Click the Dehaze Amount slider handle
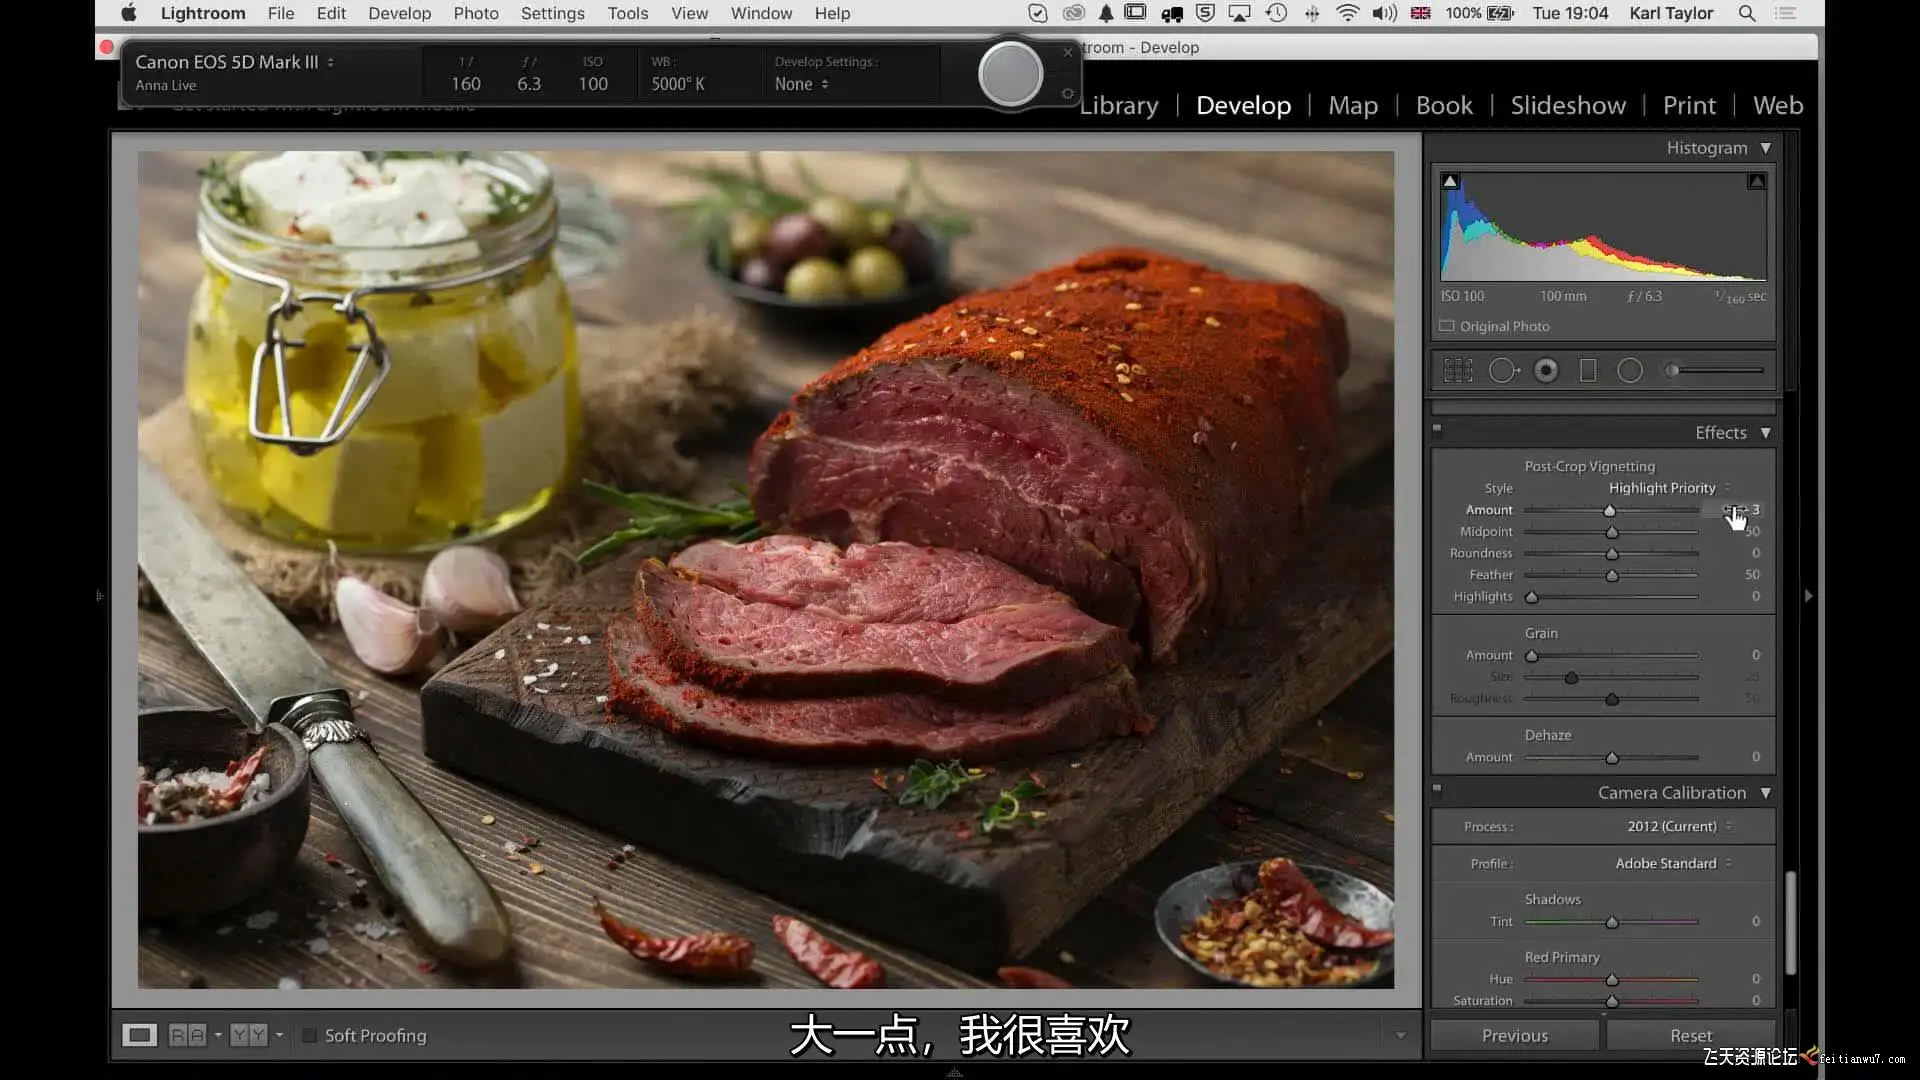Screen dimensions: 1920x1080 click(1611, 758)
